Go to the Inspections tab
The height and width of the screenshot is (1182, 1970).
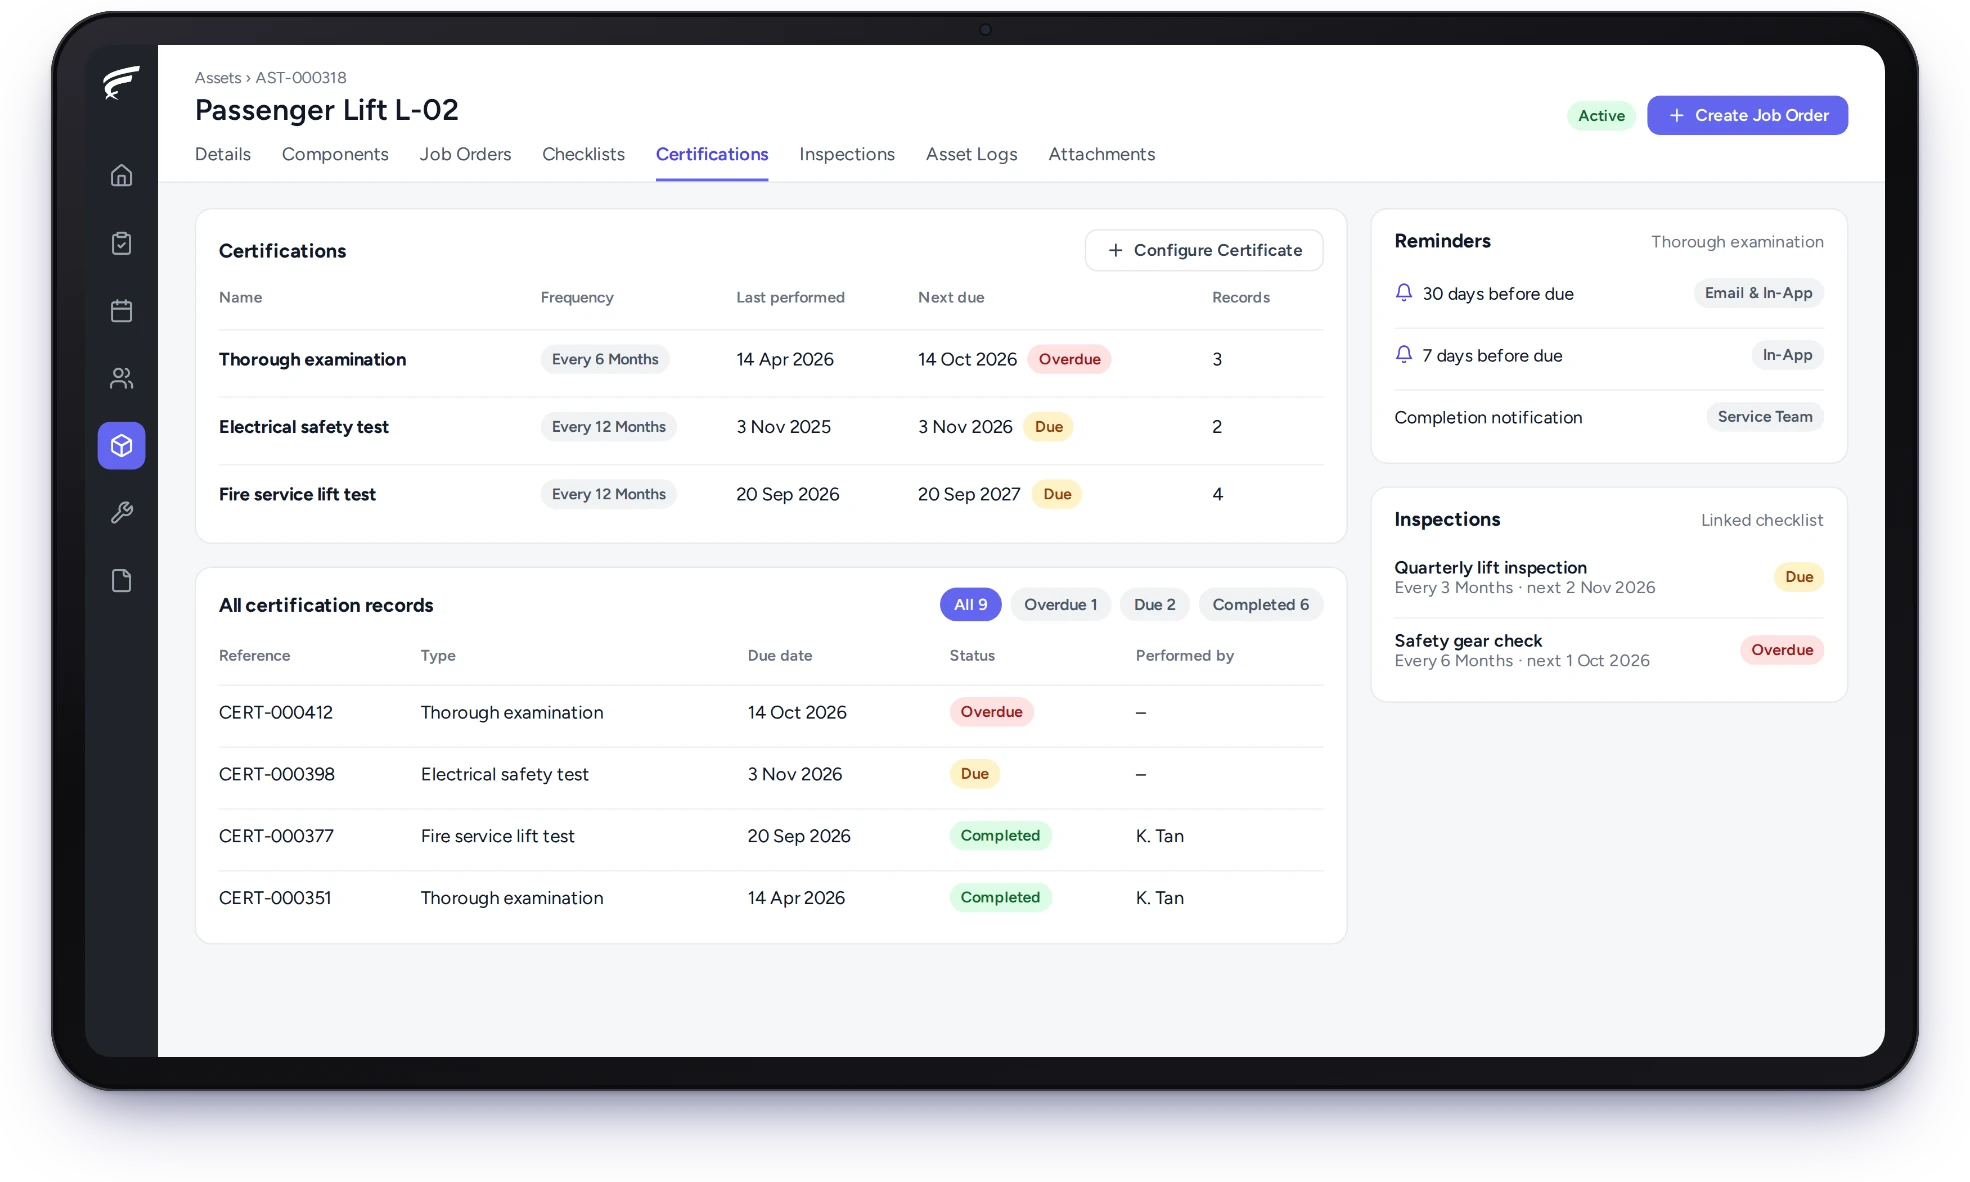coord(847,154)
